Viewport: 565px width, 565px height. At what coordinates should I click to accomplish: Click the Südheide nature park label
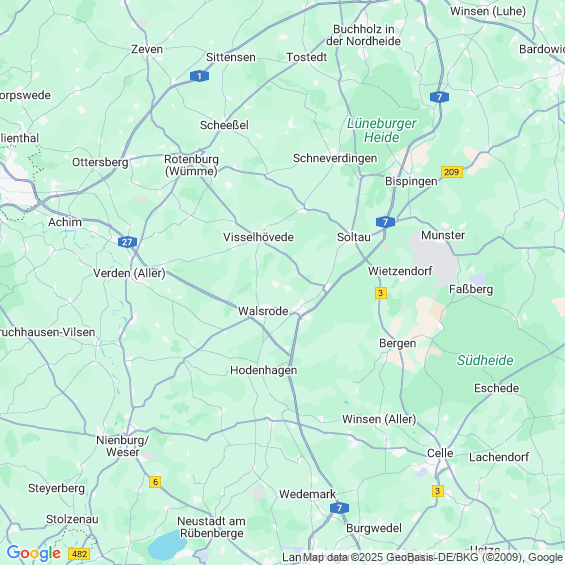pos(485,360)
